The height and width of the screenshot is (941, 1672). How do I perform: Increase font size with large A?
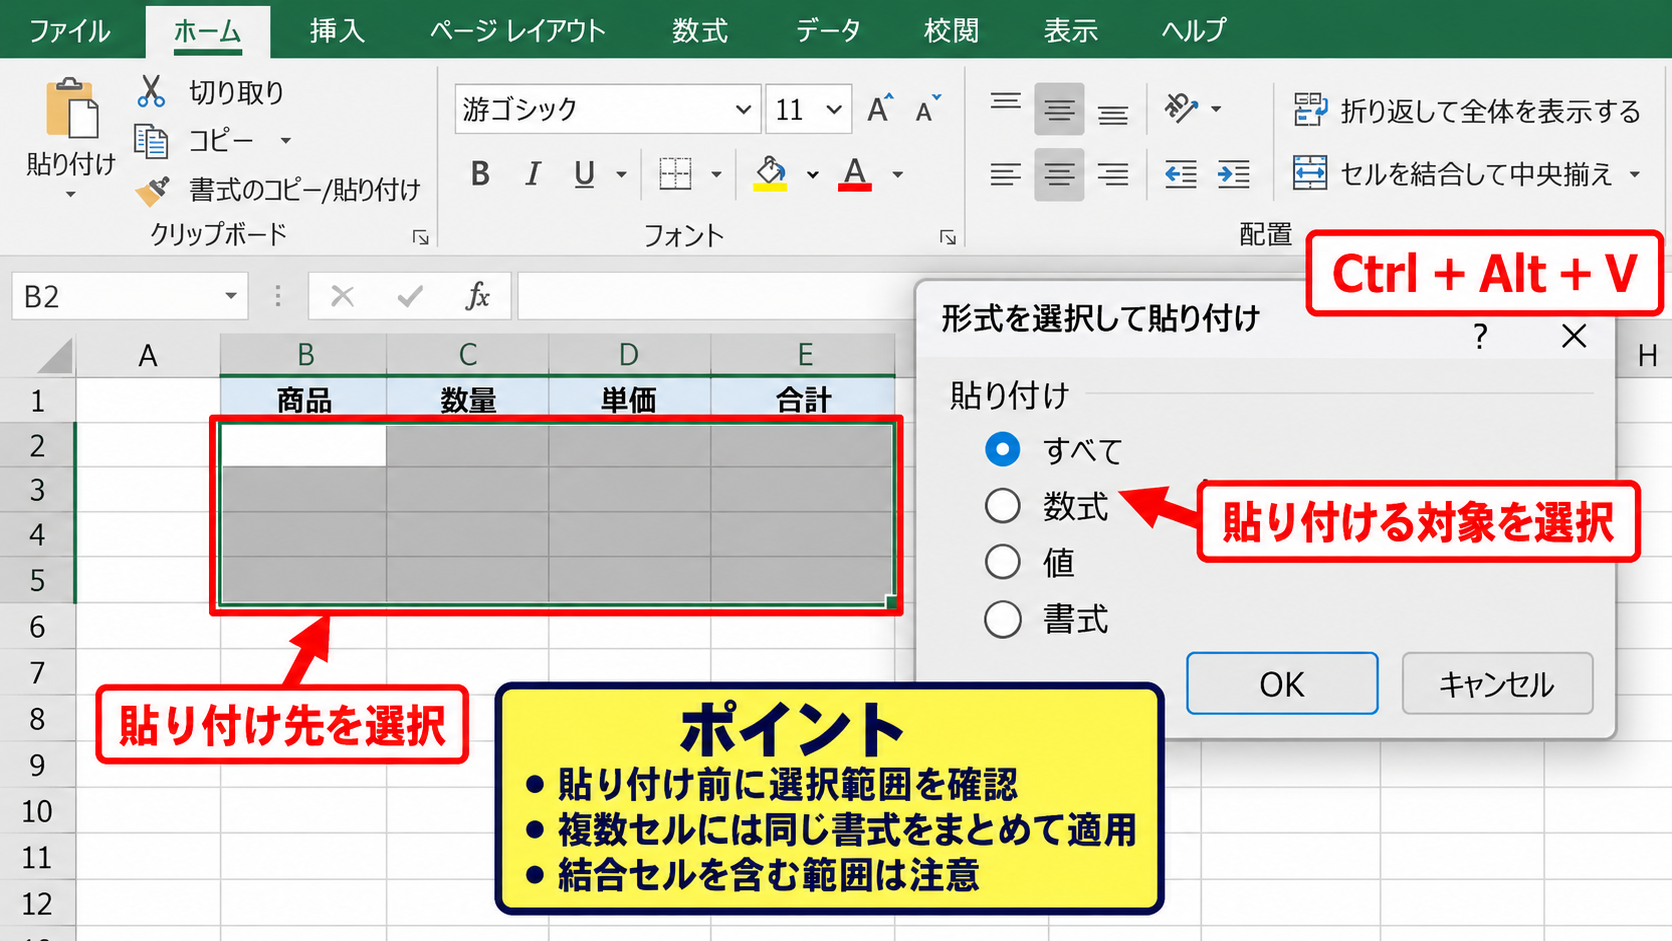879,108
